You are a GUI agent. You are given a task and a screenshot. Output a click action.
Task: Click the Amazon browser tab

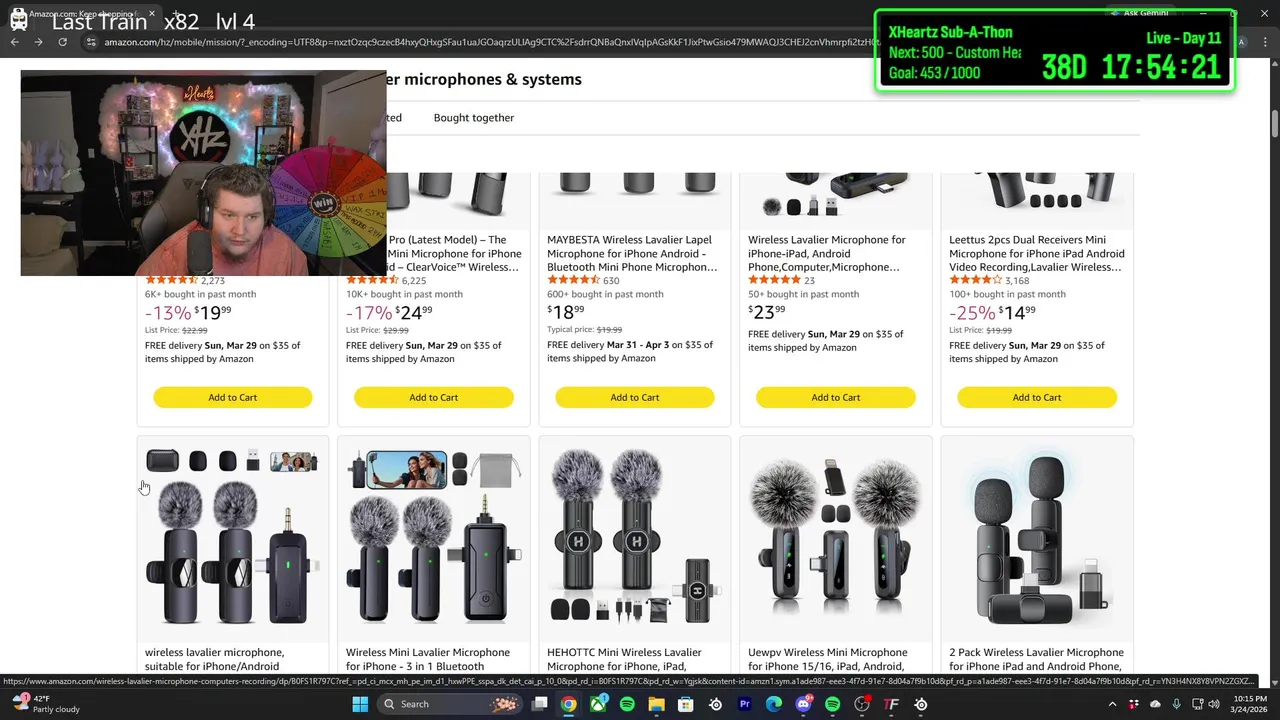(85, 14)
